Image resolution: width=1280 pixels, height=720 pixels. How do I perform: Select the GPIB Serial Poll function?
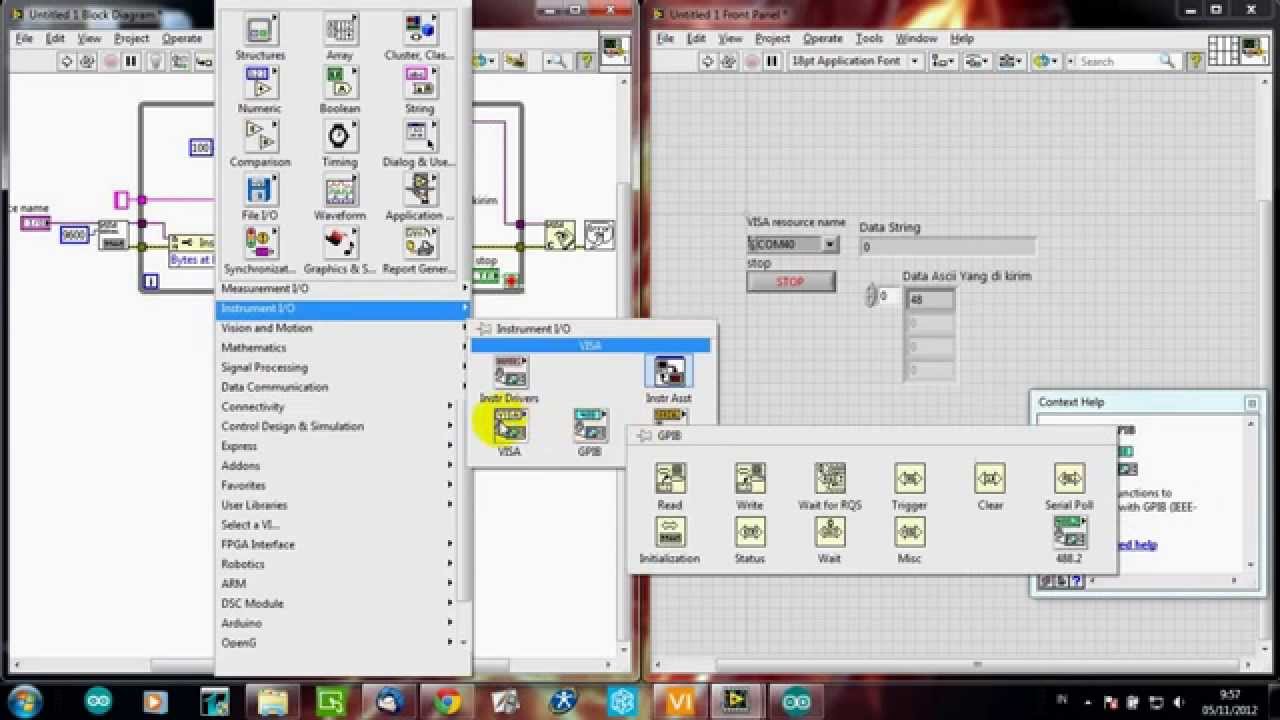(x=1070, y=478)
